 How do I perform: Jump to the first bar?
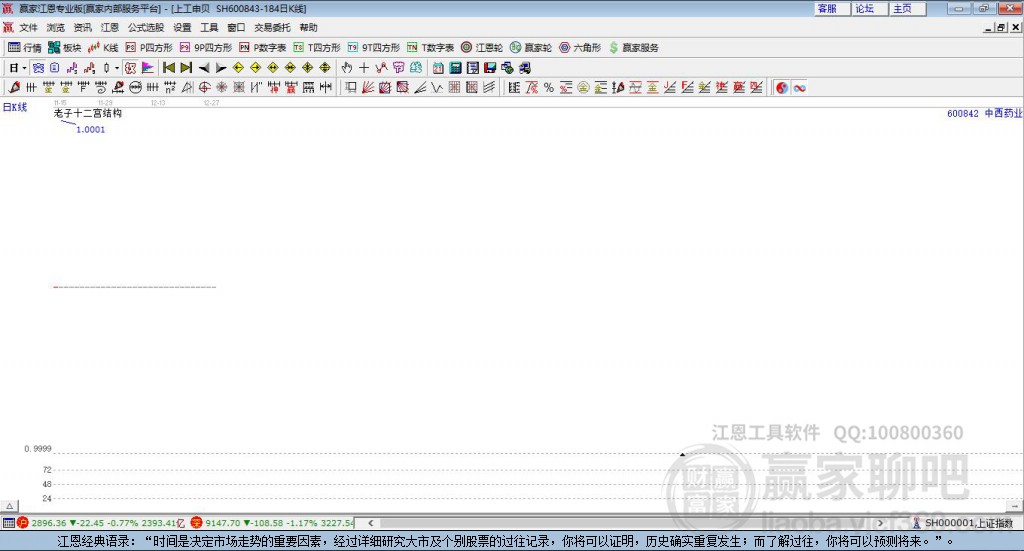(x=168, y=68)
